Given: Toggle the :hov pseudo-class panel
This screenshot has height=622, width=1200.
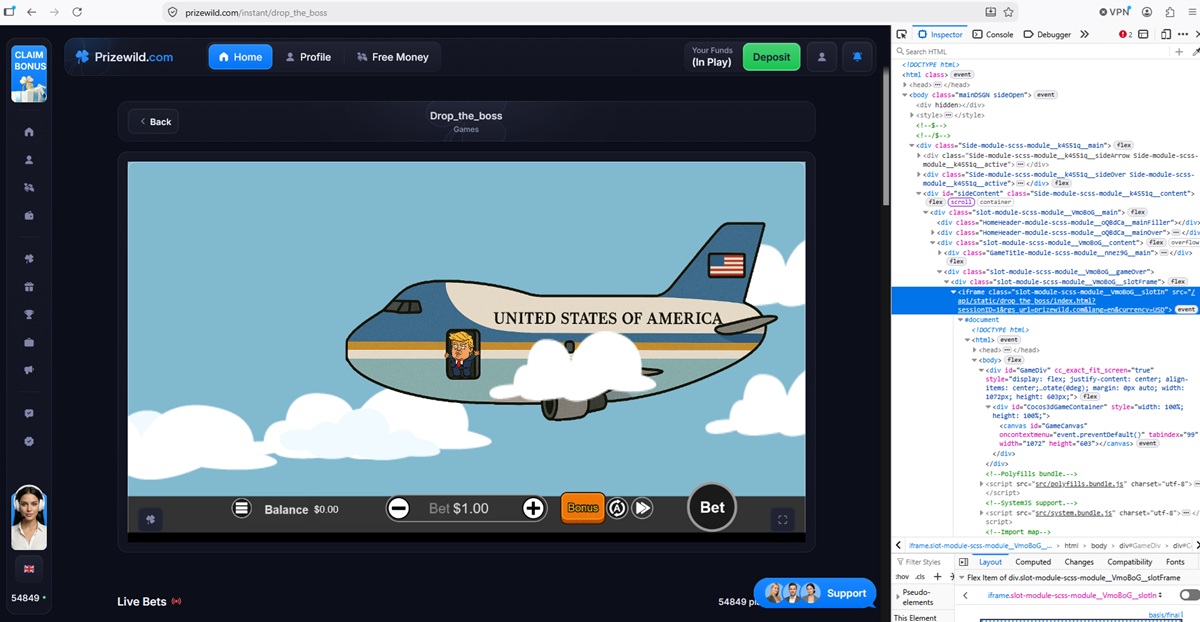Looking at the screenshot, I should [x=902, y=577].
